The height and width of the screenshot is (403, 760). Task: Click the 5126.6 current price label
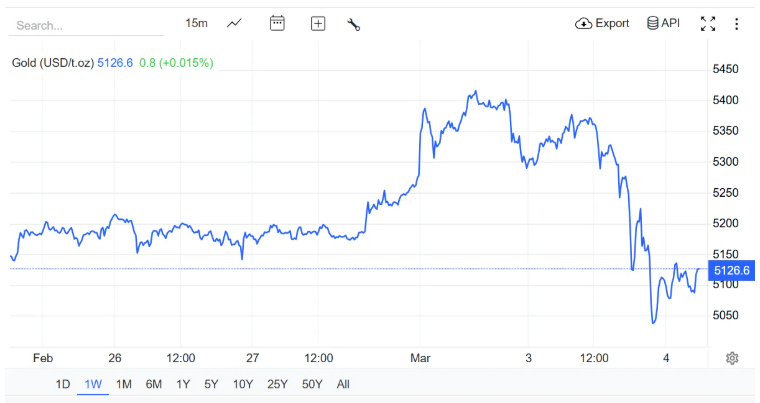(x=729, y=270)
